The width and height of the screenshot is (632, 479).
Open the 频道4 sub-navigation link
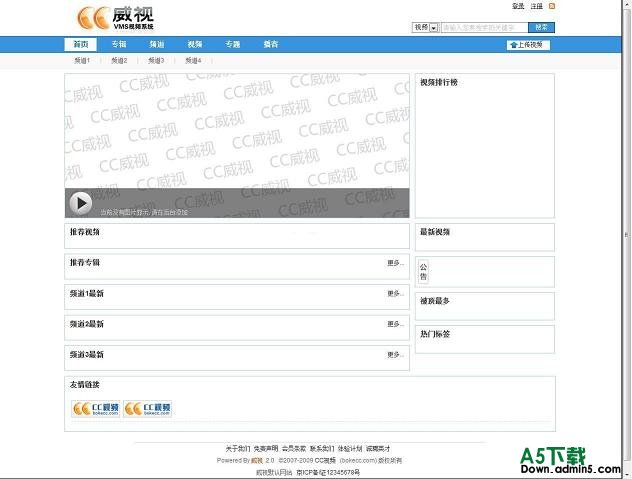coord(193,60)
